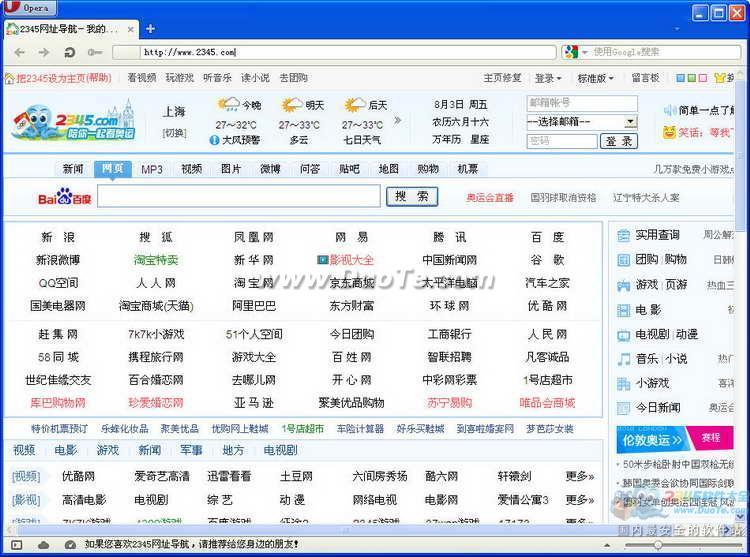The width and height of the screenshot is (750, 557).
Task: Click the 小游戏 sidebar icon
Action: click(x=623, y=383)
